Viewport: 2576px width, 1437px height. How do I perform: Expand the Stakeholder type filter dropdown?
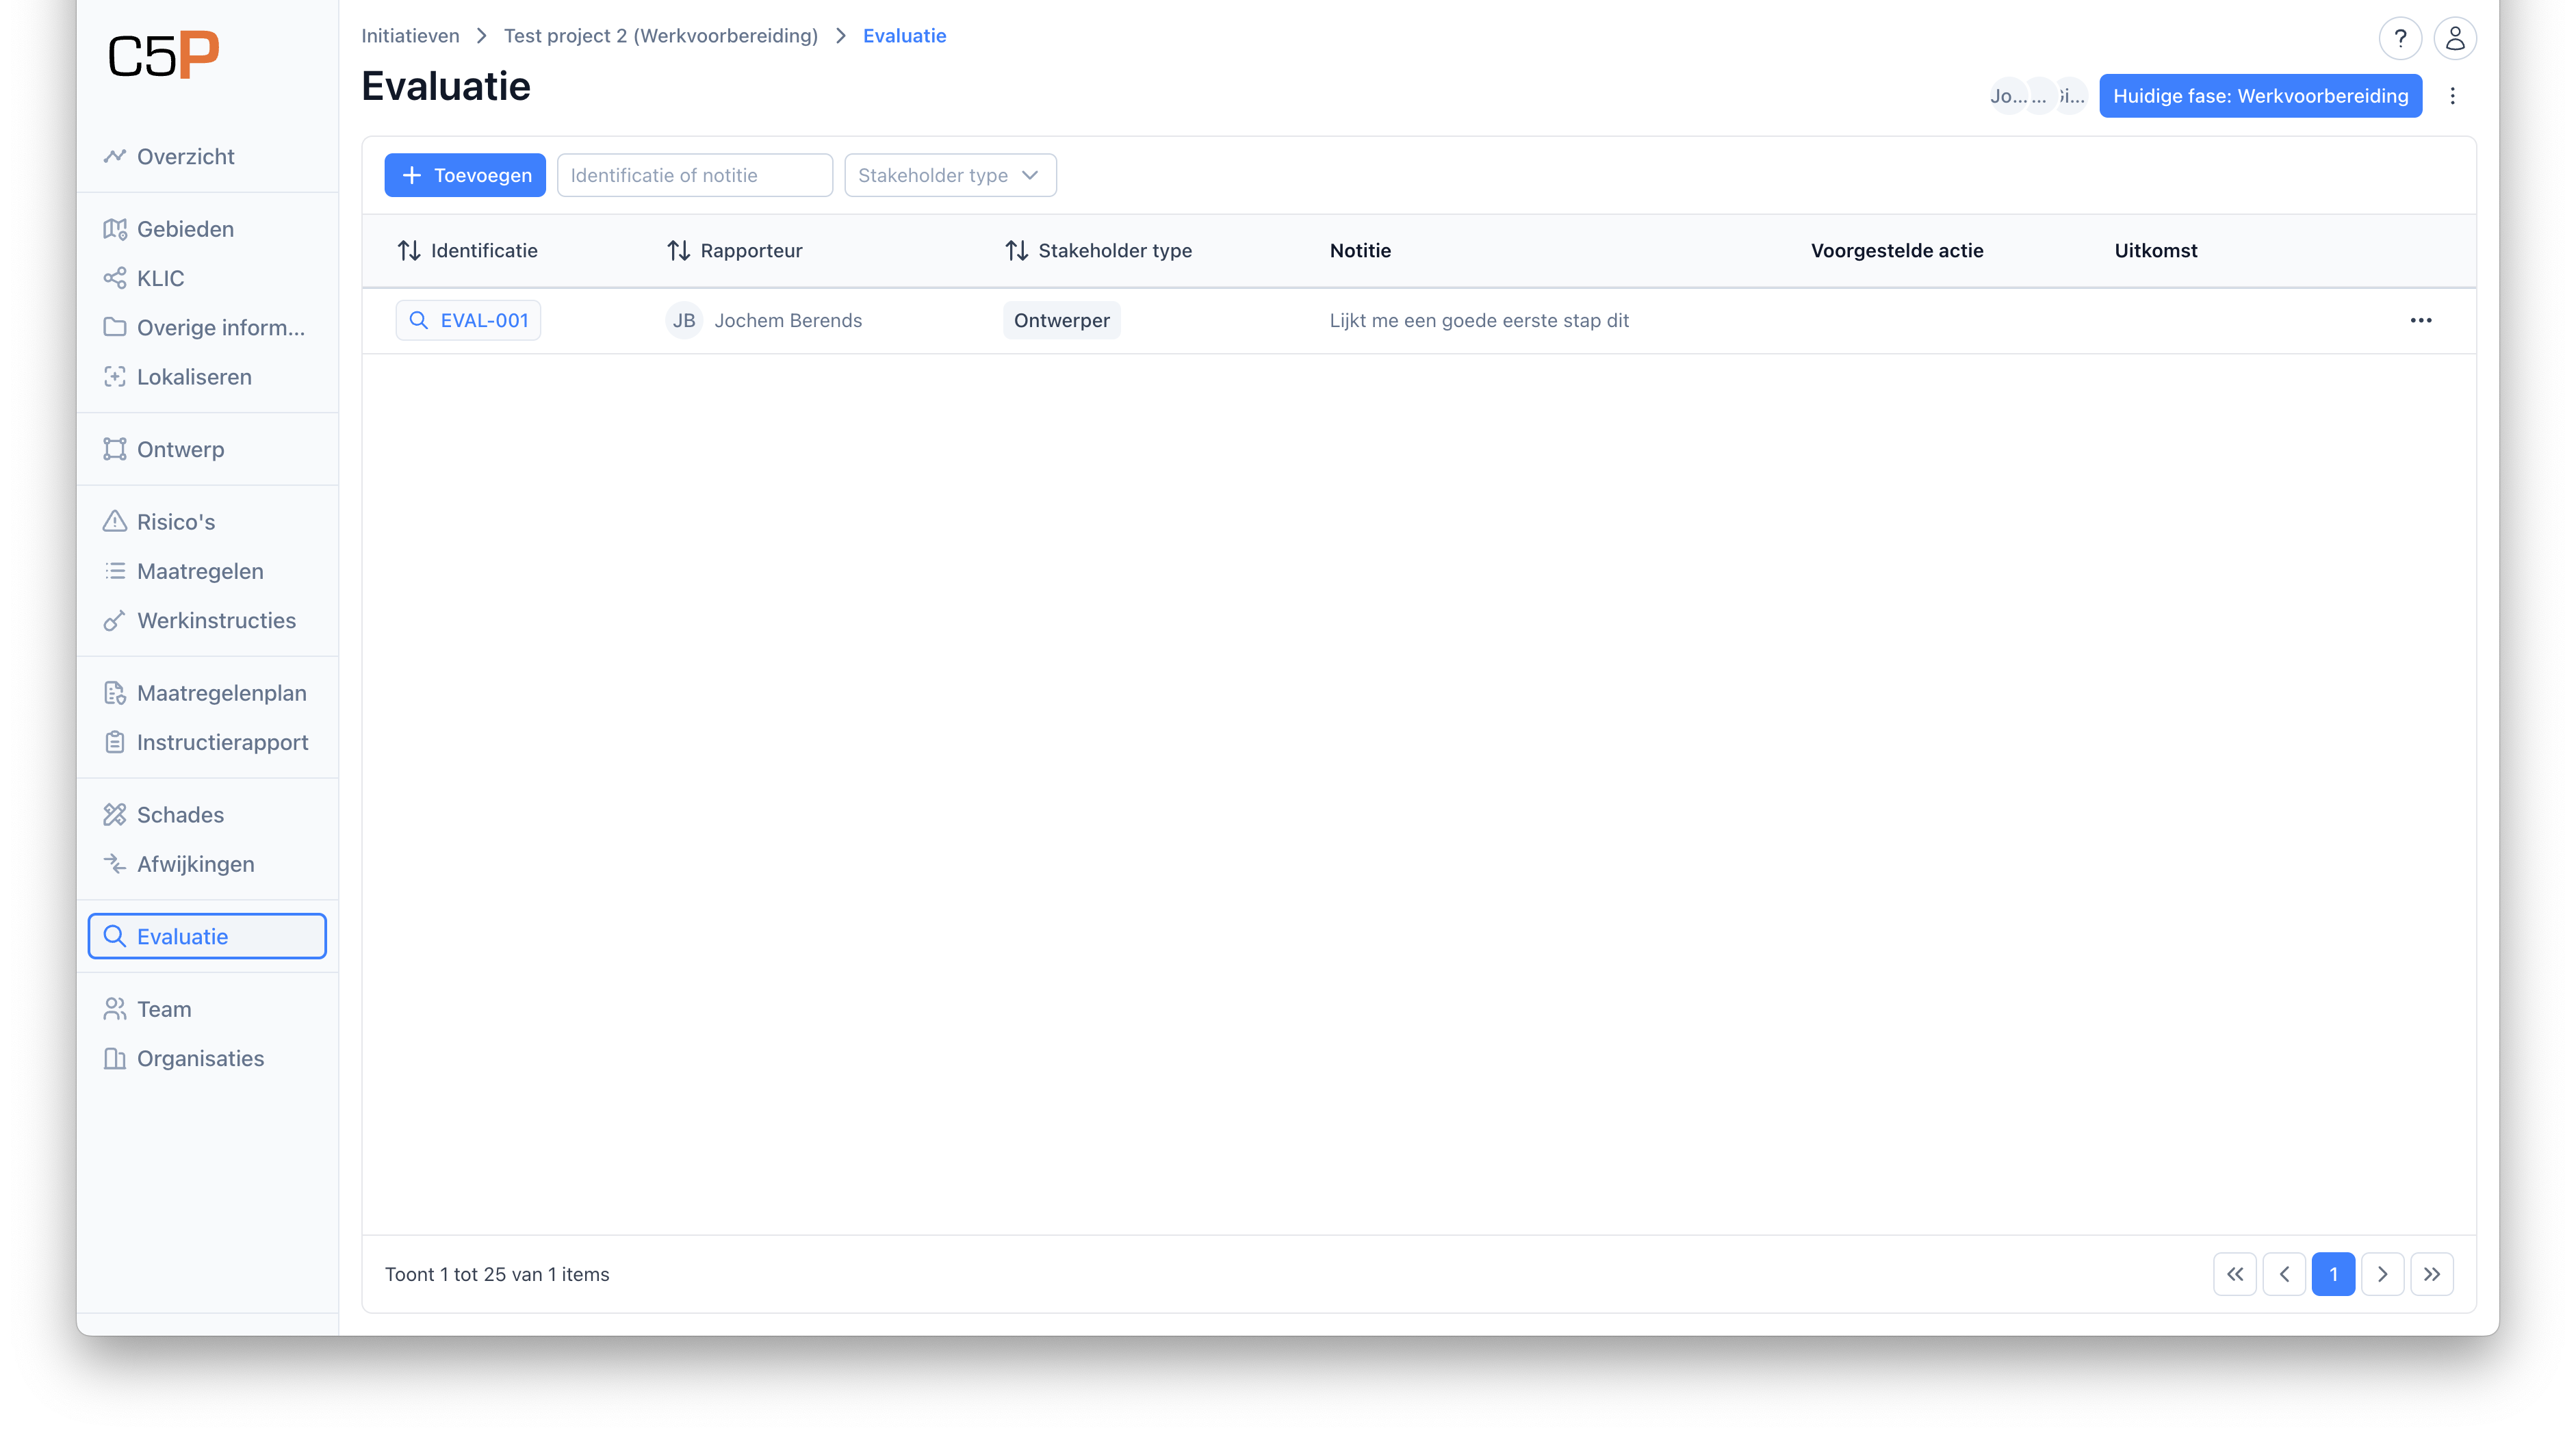950,175
